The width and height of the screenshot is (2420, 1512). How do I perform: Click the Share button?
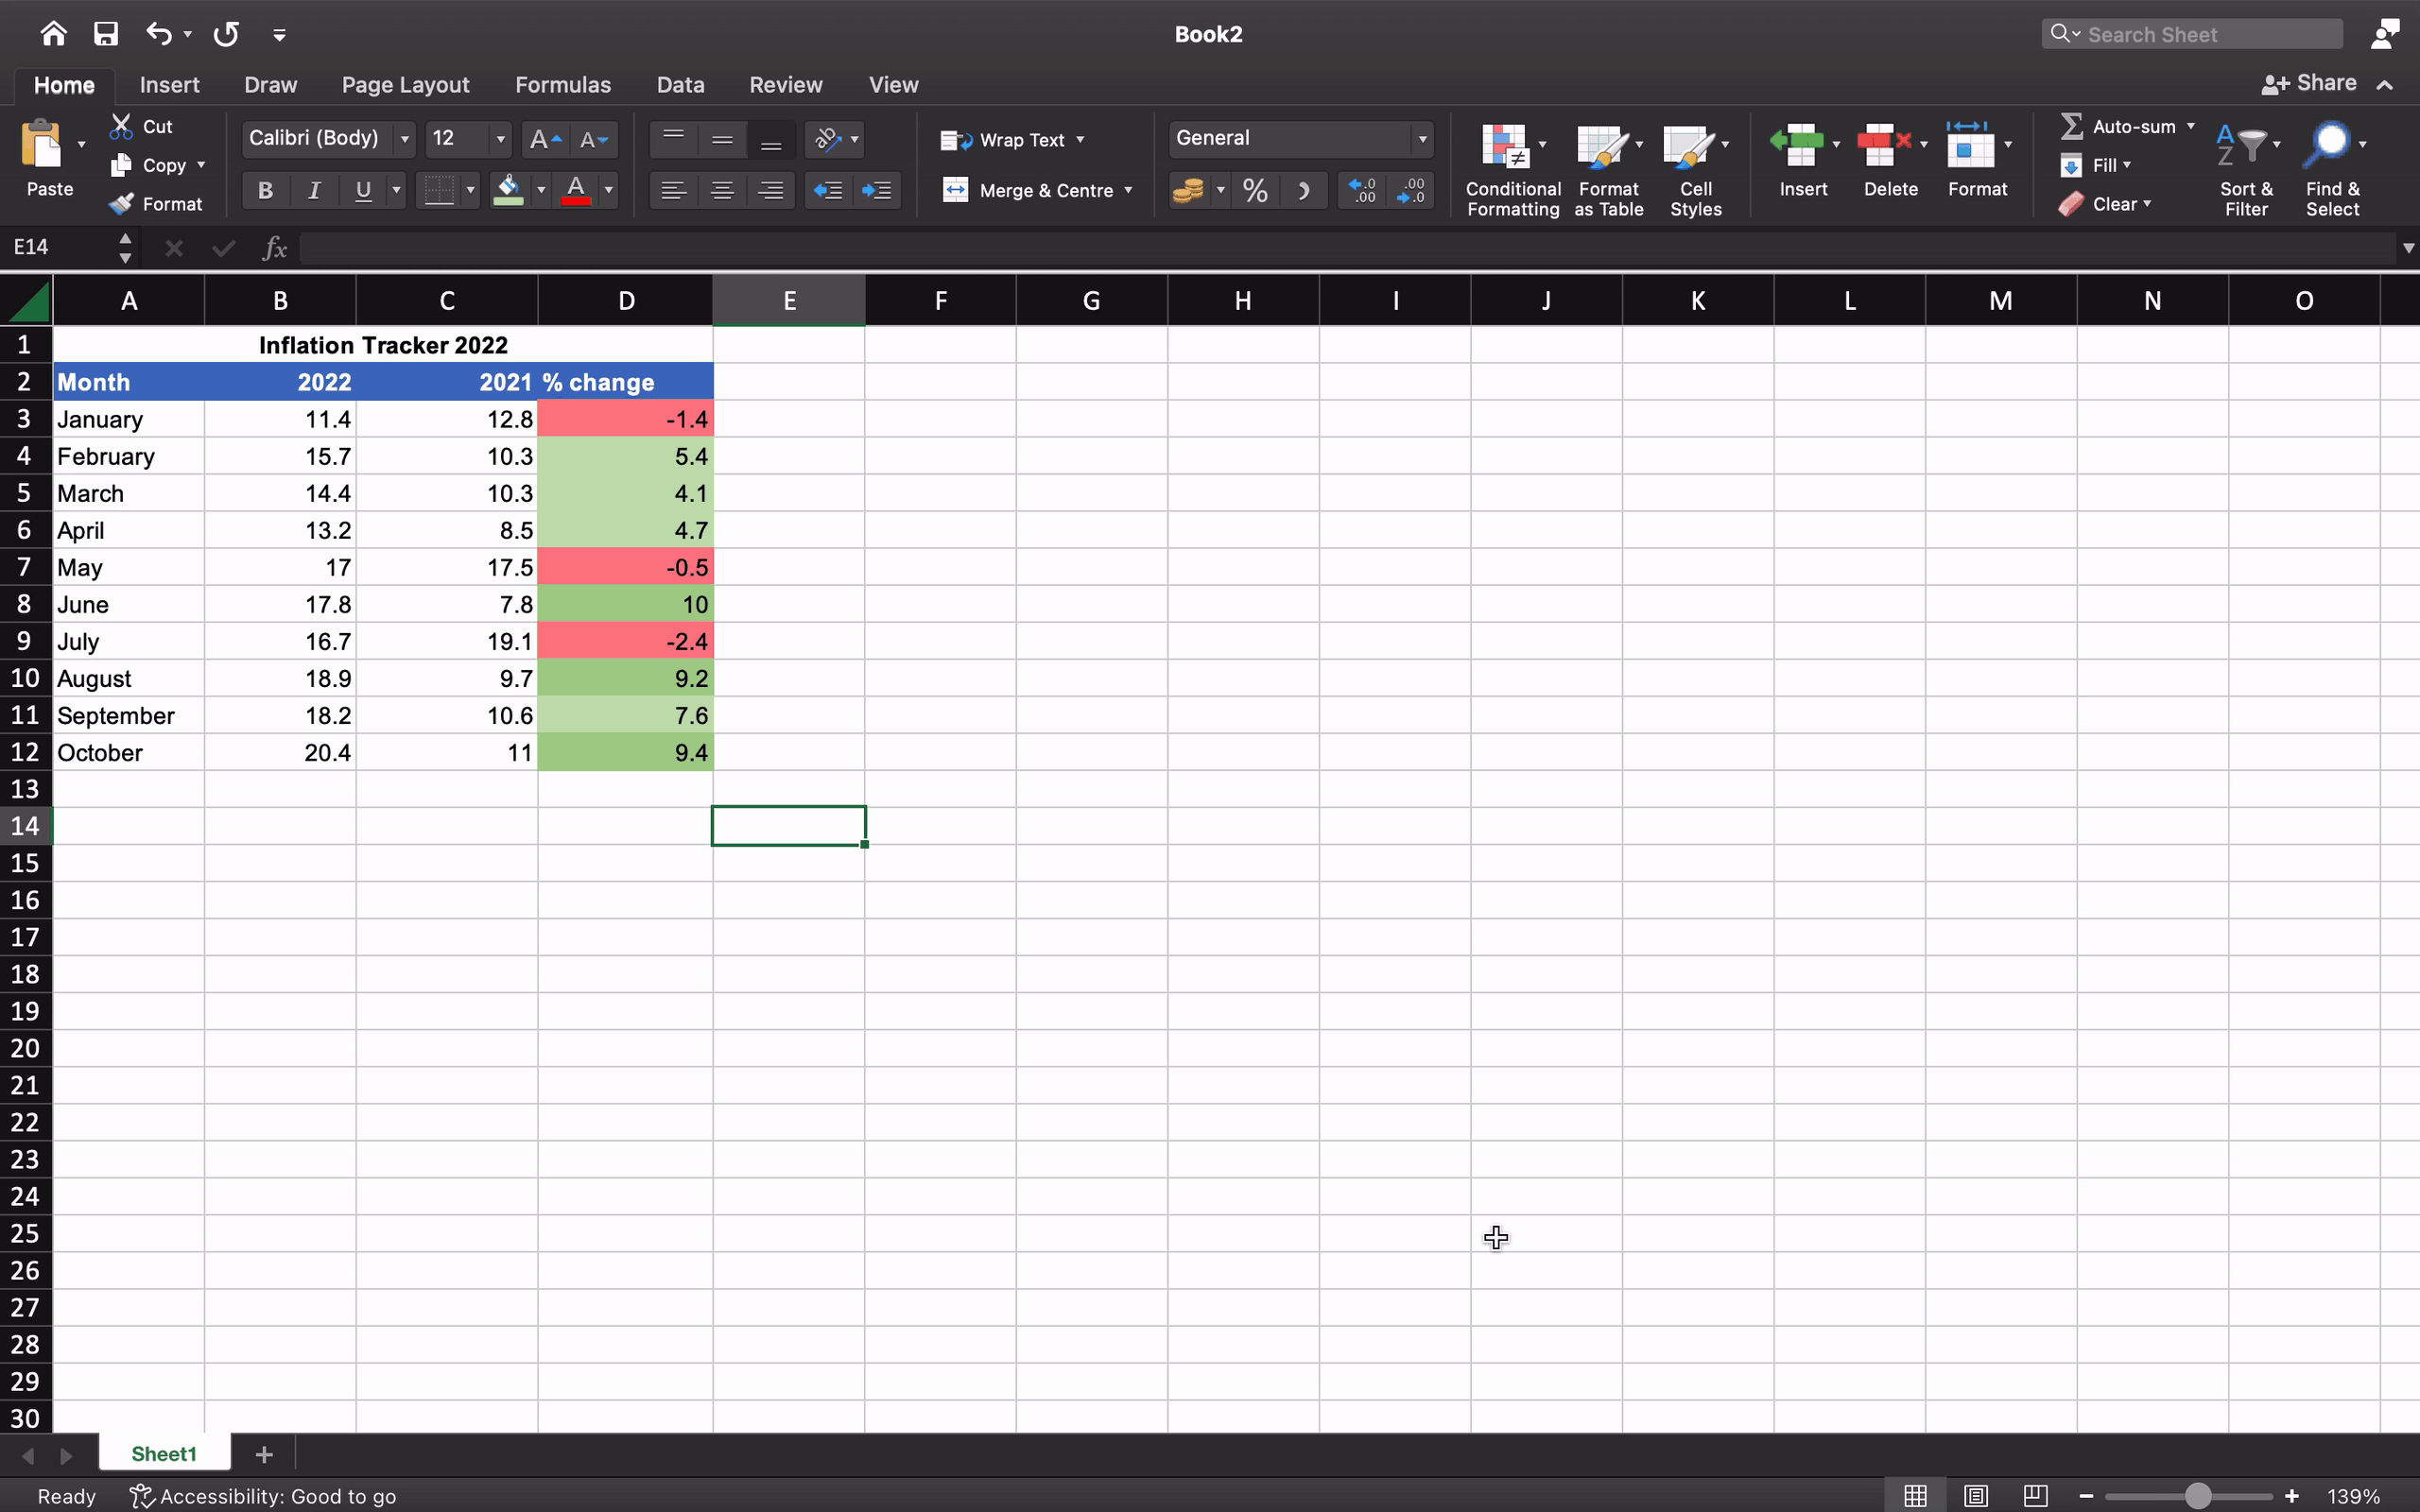(x=2308, y=84)
